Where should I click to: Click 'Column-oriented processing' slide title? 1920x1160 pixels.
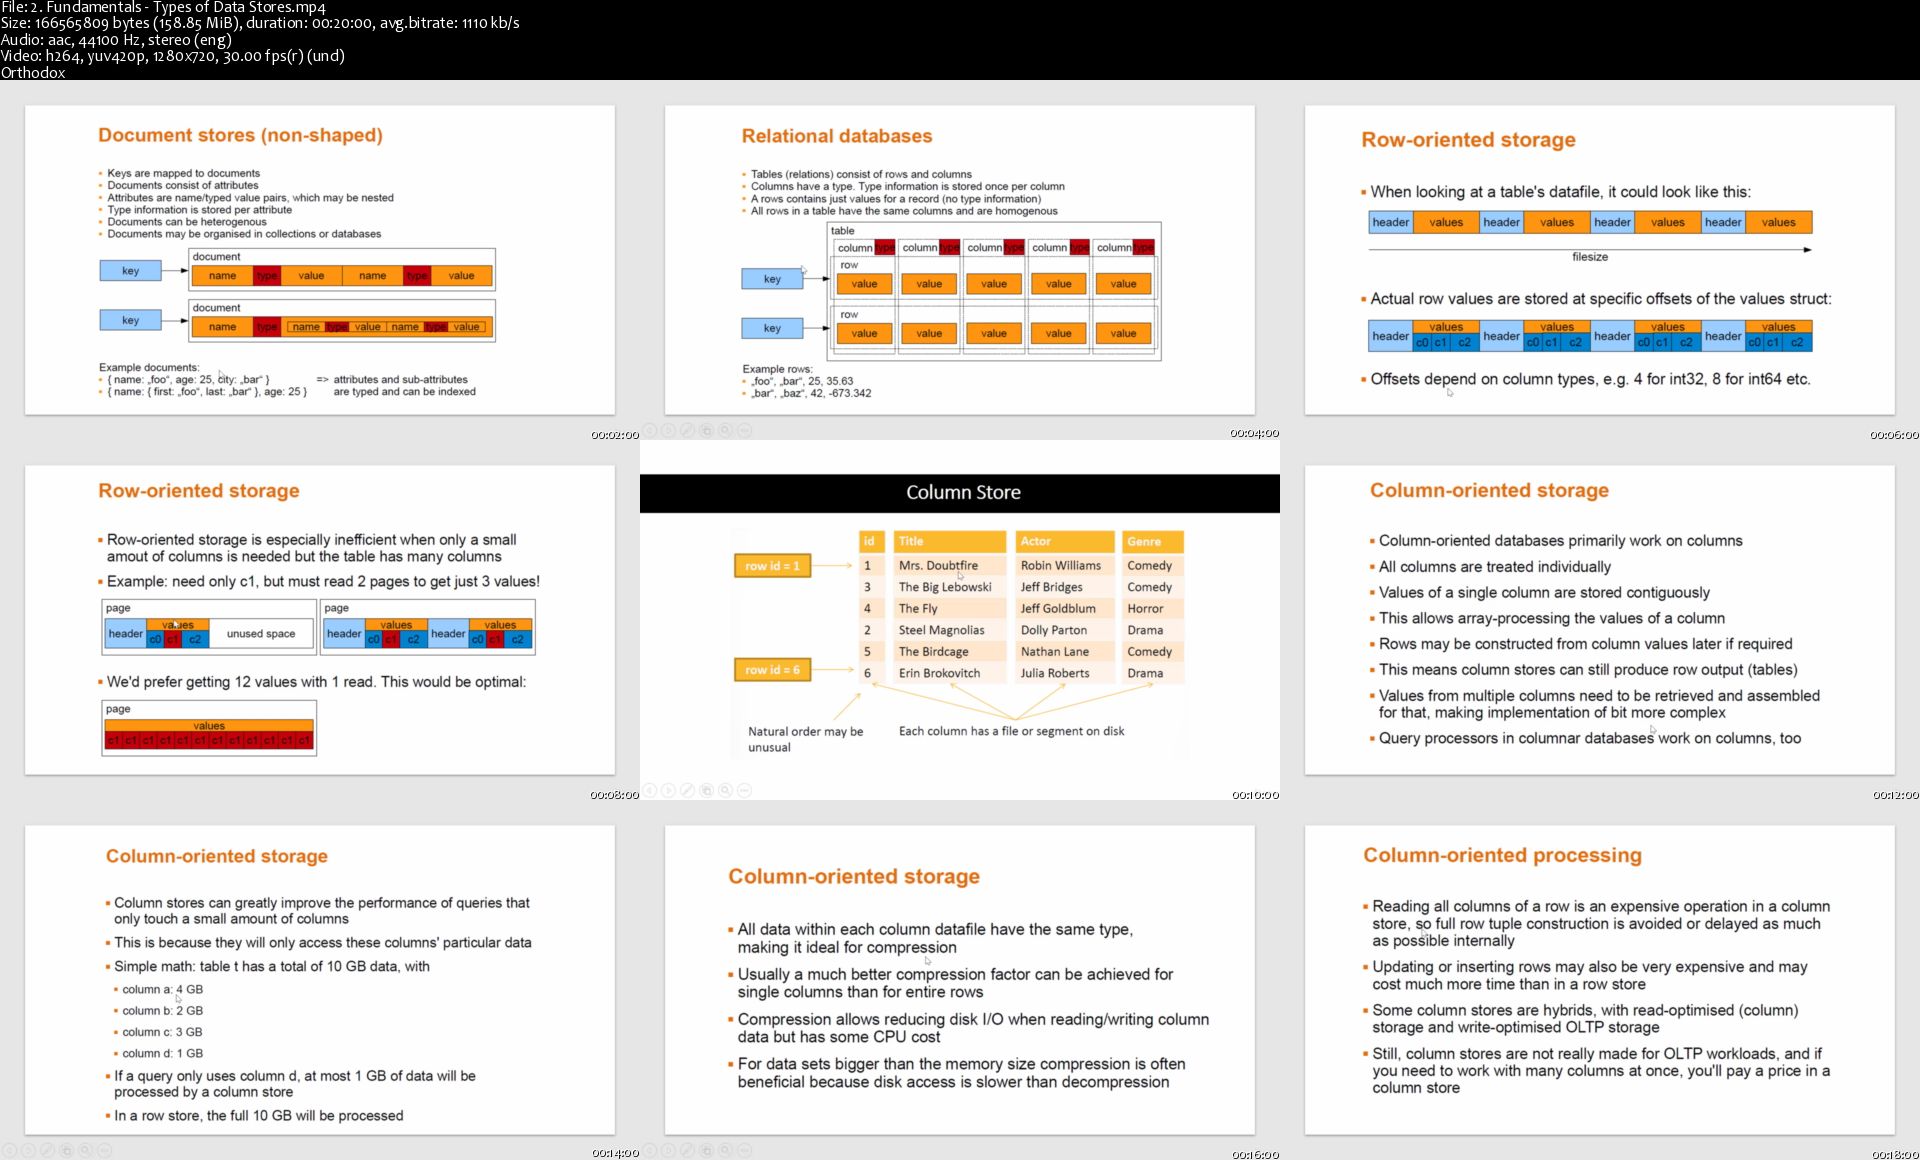pos(1502,855)
